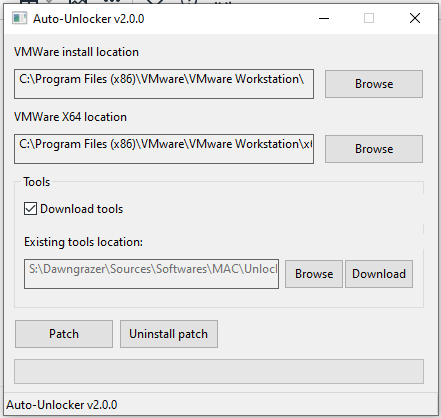The height and width of the screenshot is (418, 441).
Task: Browse for the VMWare X64 location
Action: (374, 149)
